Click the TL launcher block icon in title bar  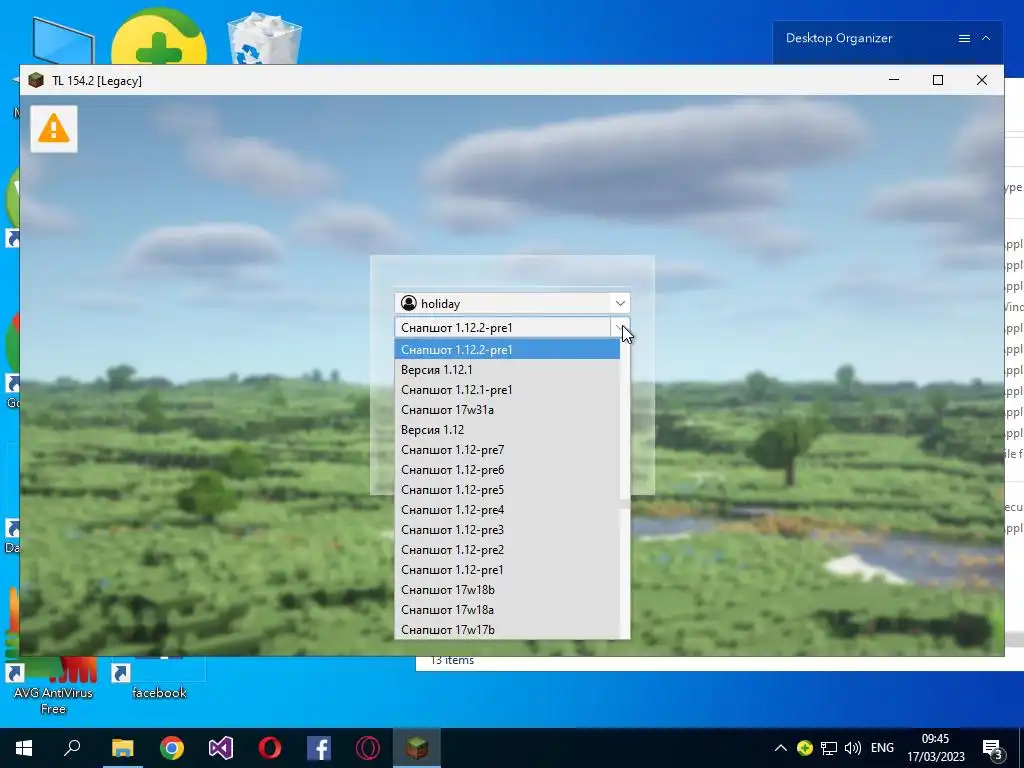click(x=36, y=80)
